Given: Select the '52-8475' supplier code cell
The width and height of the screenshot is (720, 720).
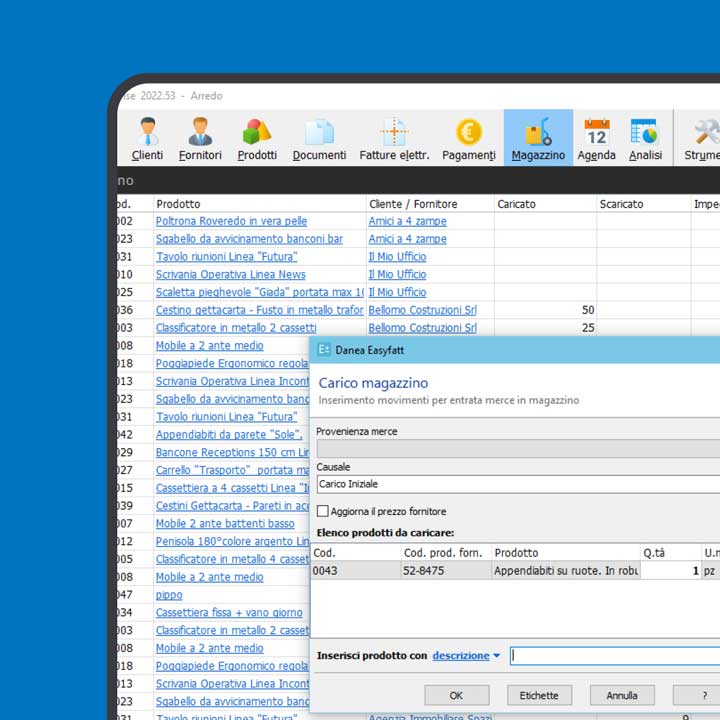Looking at the screenshot, I should (446, 571).
